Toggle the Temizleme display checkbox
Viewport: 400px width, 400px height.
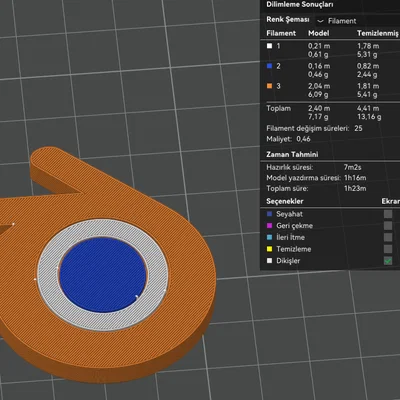(388, 249)
